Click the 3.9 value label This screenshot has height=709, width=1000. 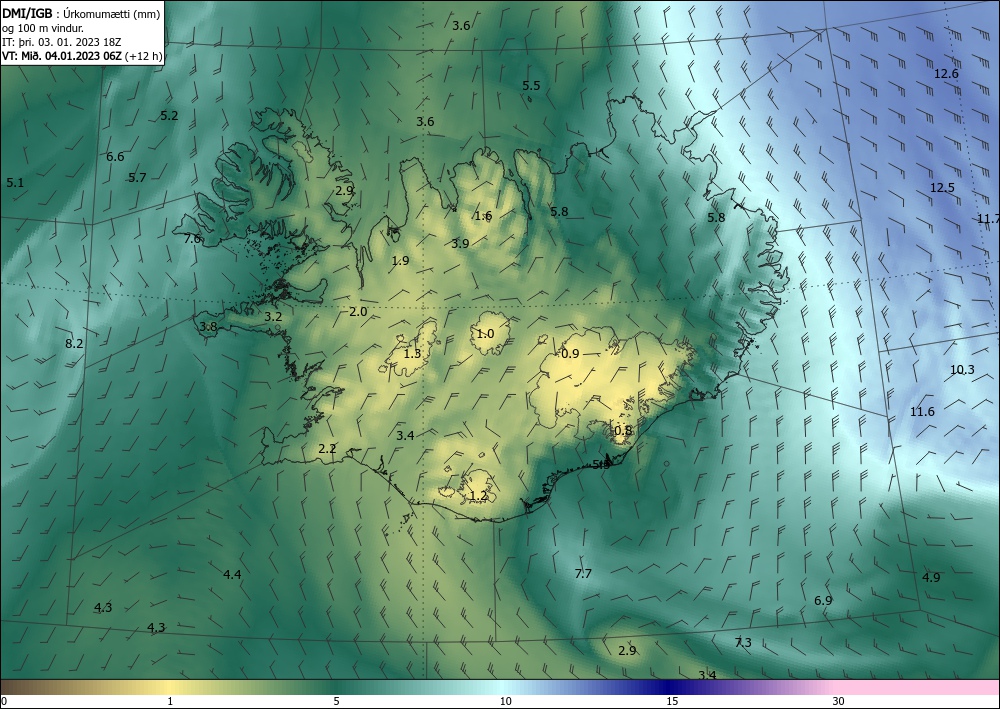(x=460, y=243)
